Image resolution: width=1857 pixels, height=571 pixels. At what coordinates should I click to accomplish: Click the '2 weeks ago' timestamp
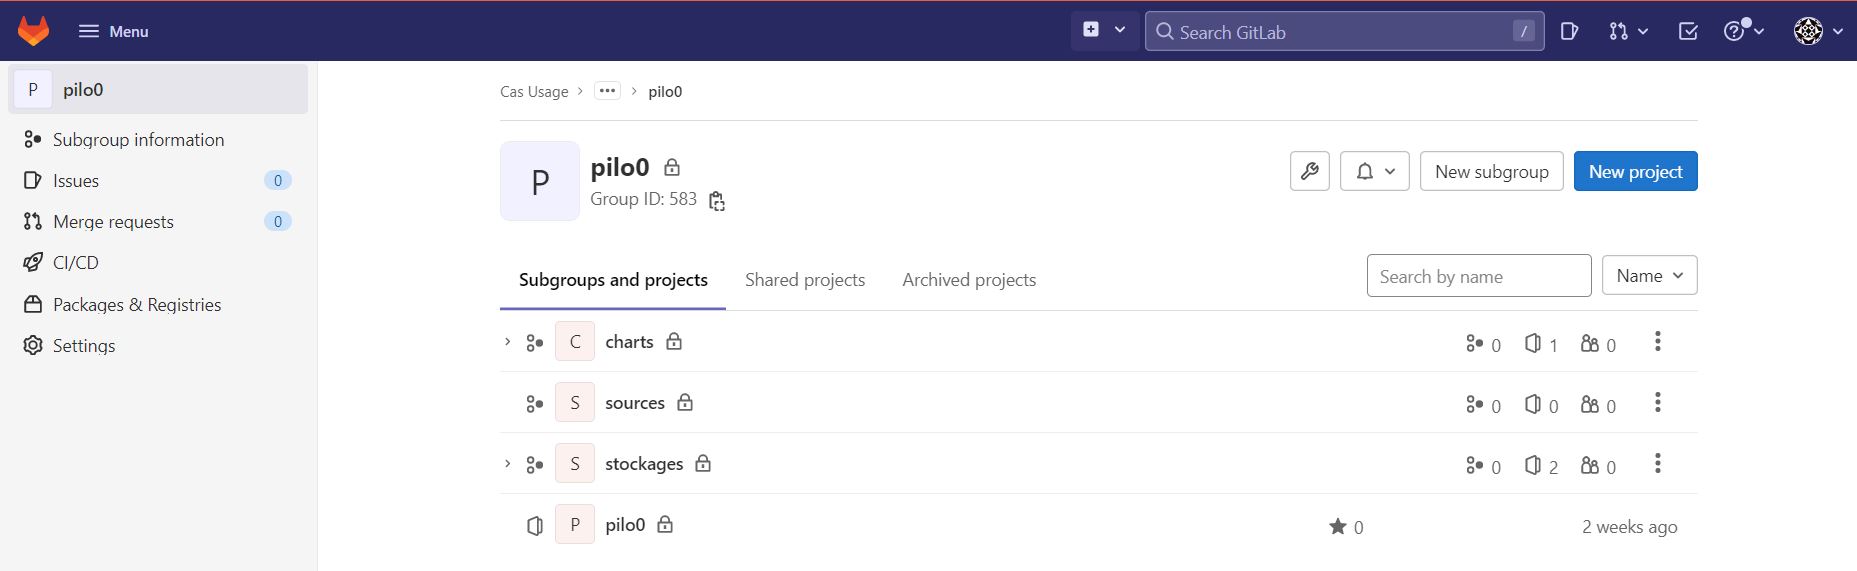click(x=1630, y=527)
